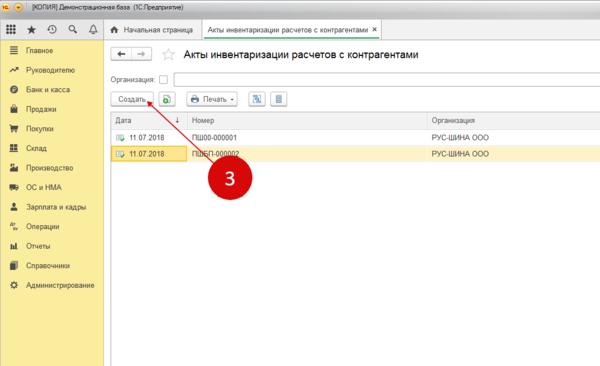The height and width of the screenshot is (366, 600).
Task: Open the search magnifier icon
Action: [x=72, y=29]
